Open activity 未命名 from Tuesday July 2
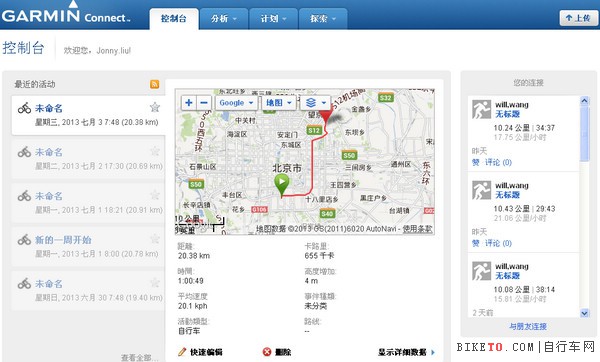The image size is (600, 362). pyautogui.click(x=49, y=152)
